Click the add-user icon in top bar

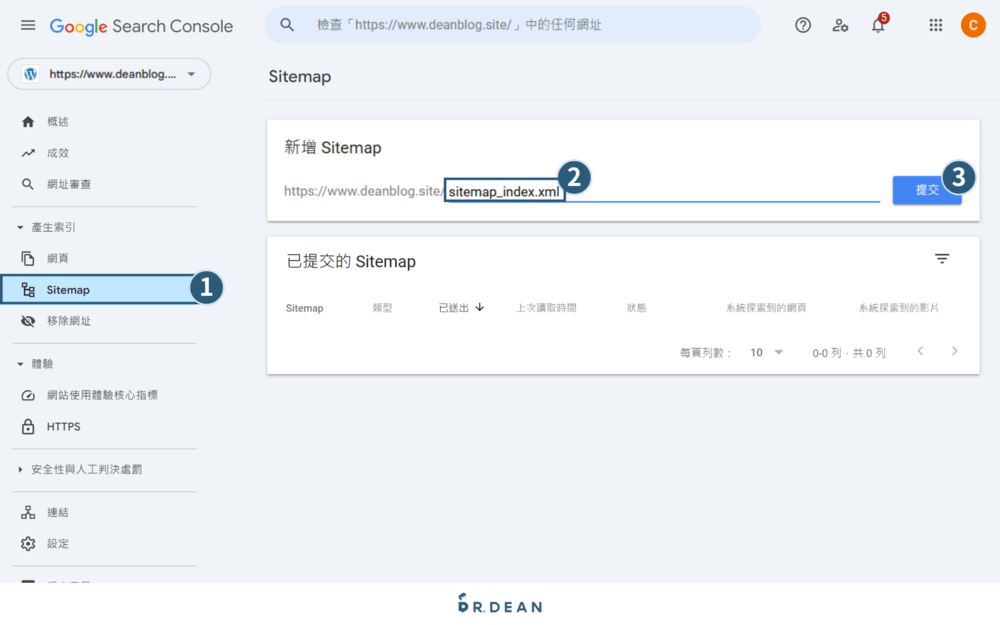pos(840,25)
